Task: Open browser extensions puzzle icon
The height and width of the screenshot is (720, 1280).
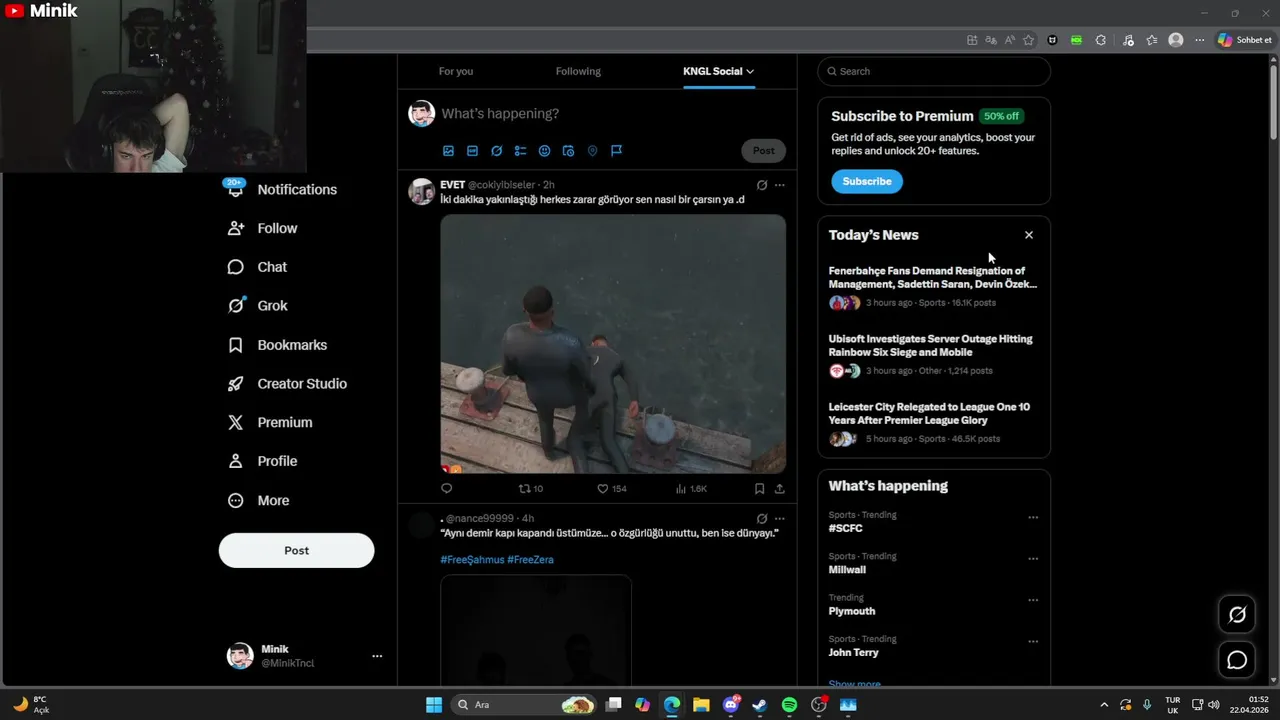Action: [1101, 40]
